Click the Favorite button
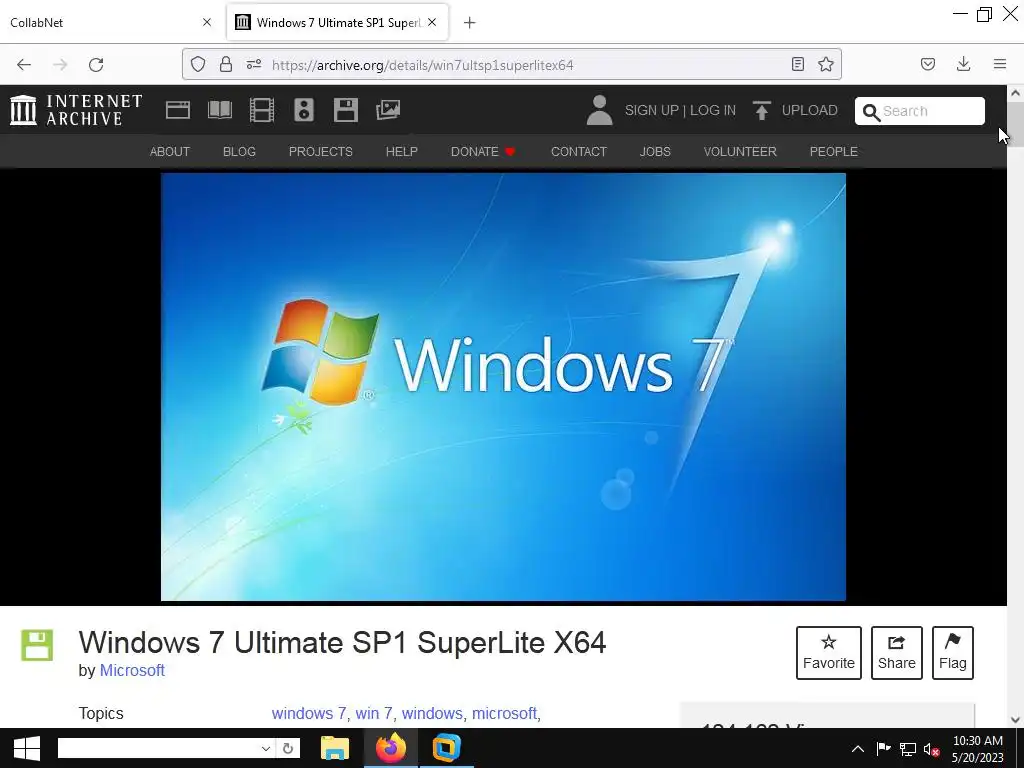 click(829, 653)
